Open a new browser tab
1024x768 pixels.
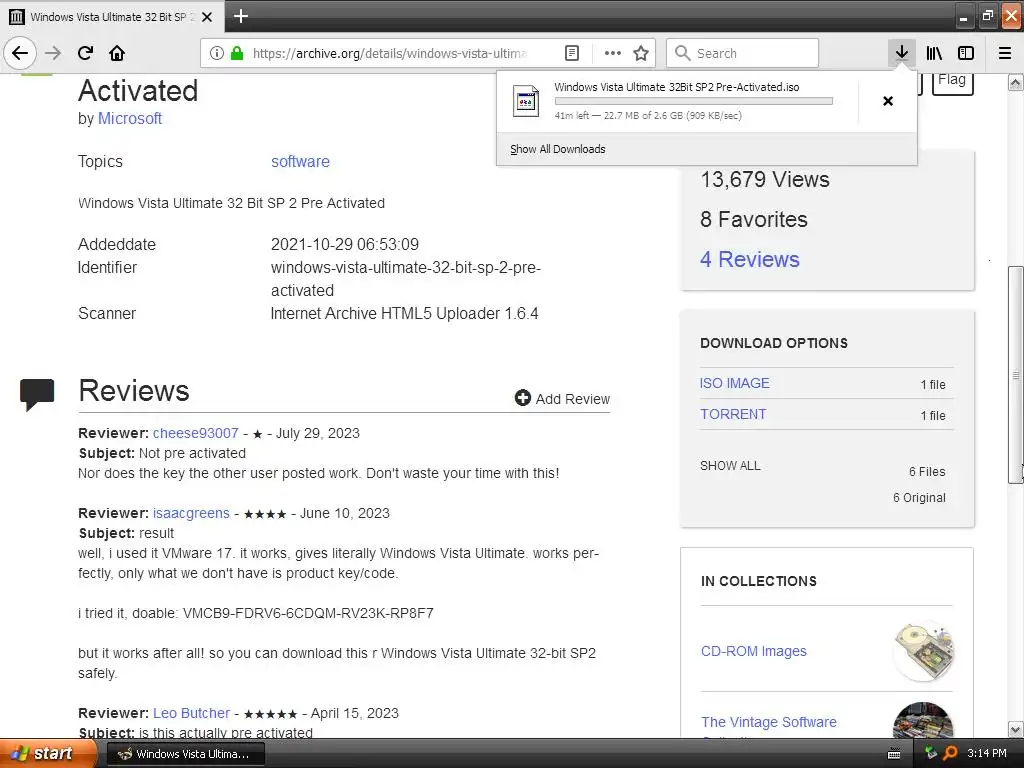coord(241,16)
